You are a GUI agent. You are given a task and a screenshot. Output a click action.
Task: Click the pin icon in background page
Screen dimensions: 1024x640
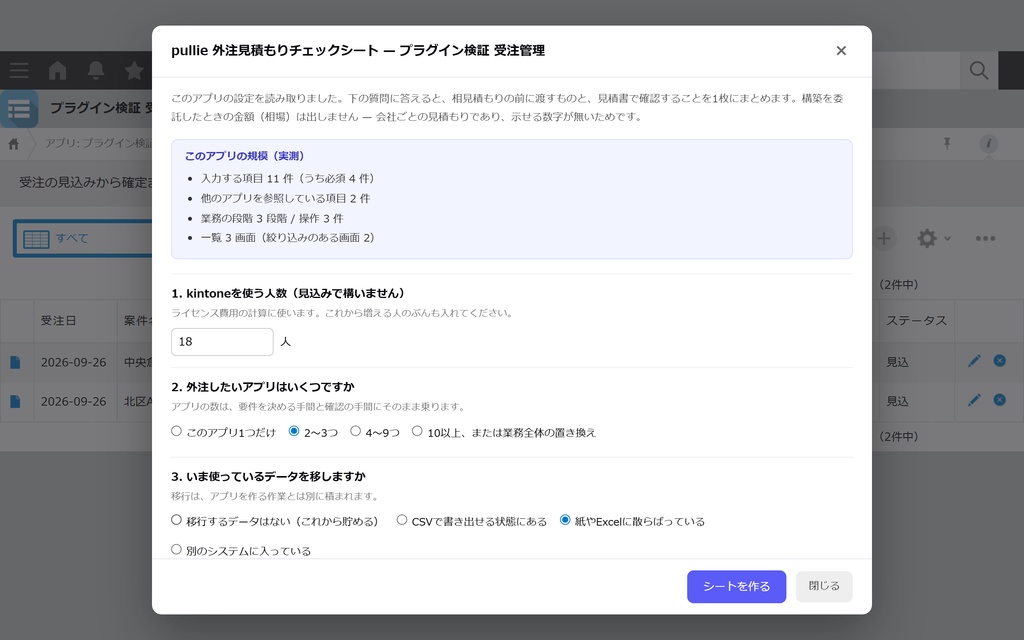point(947,144)
